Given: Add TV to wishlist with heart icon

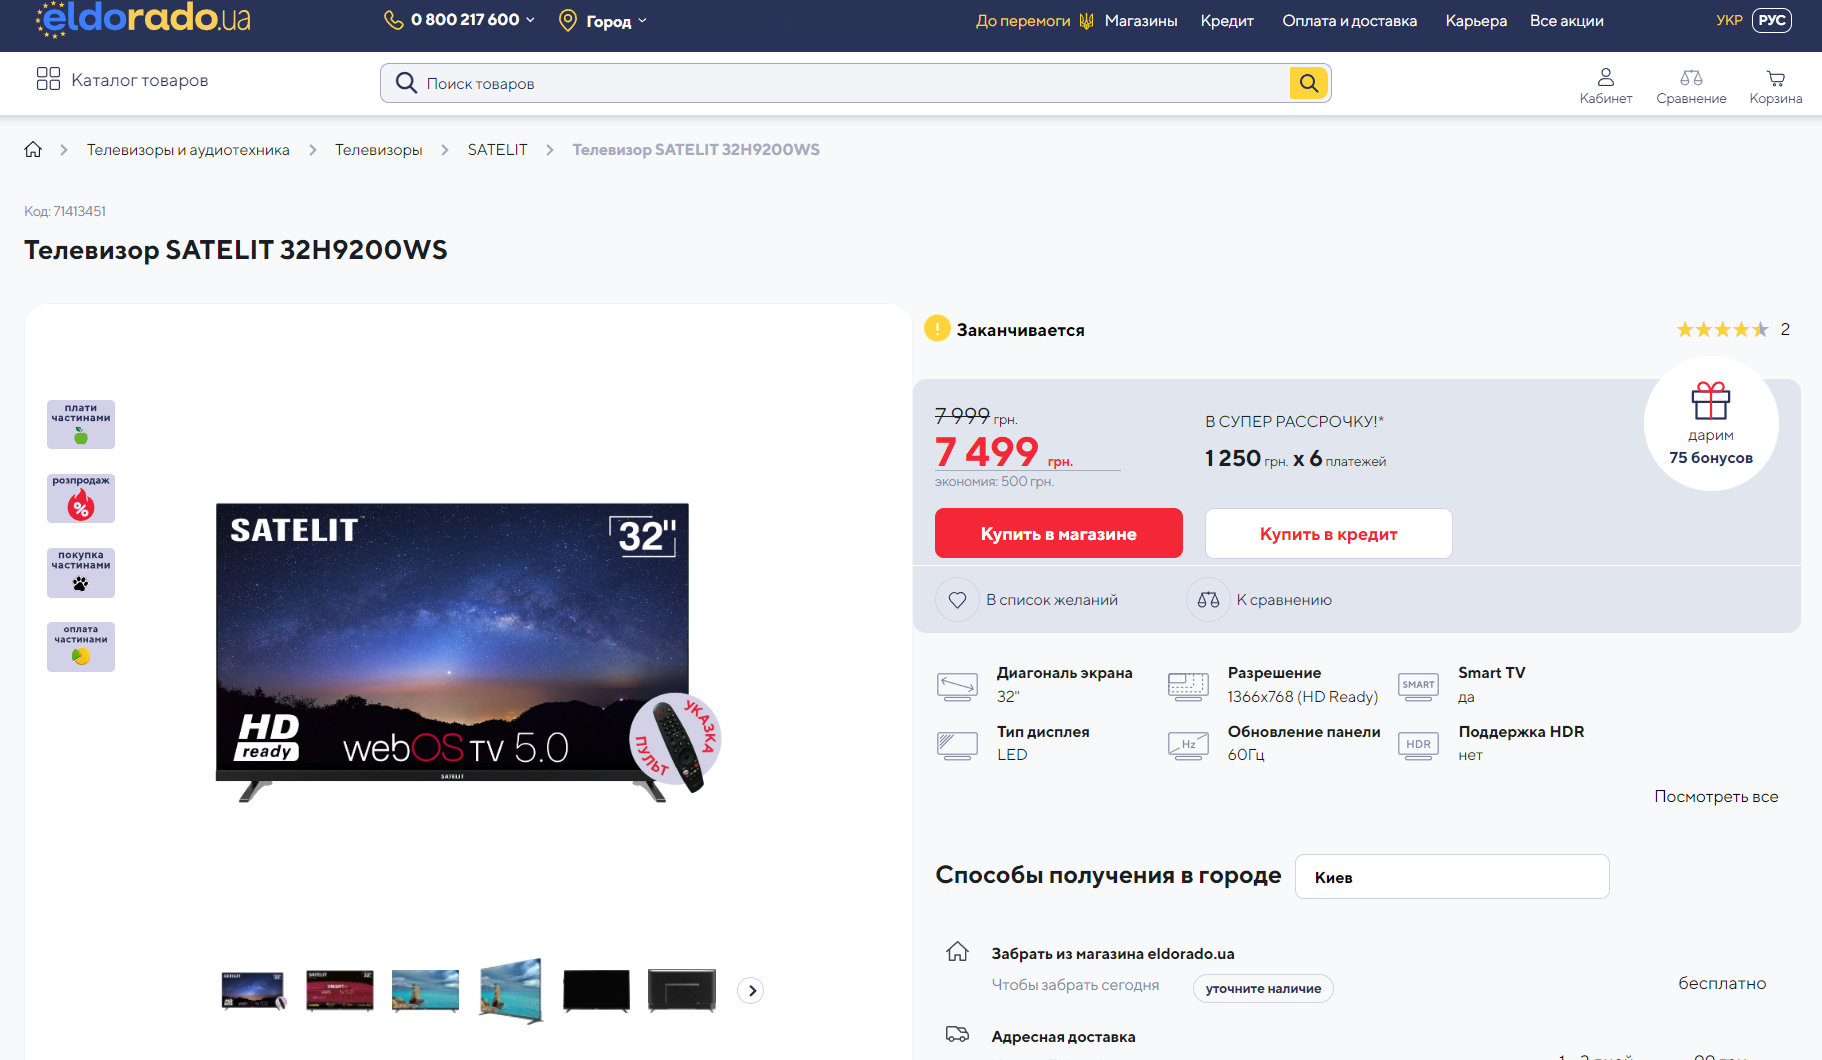Looking at the screenshot, I should [x=957, y=600].
